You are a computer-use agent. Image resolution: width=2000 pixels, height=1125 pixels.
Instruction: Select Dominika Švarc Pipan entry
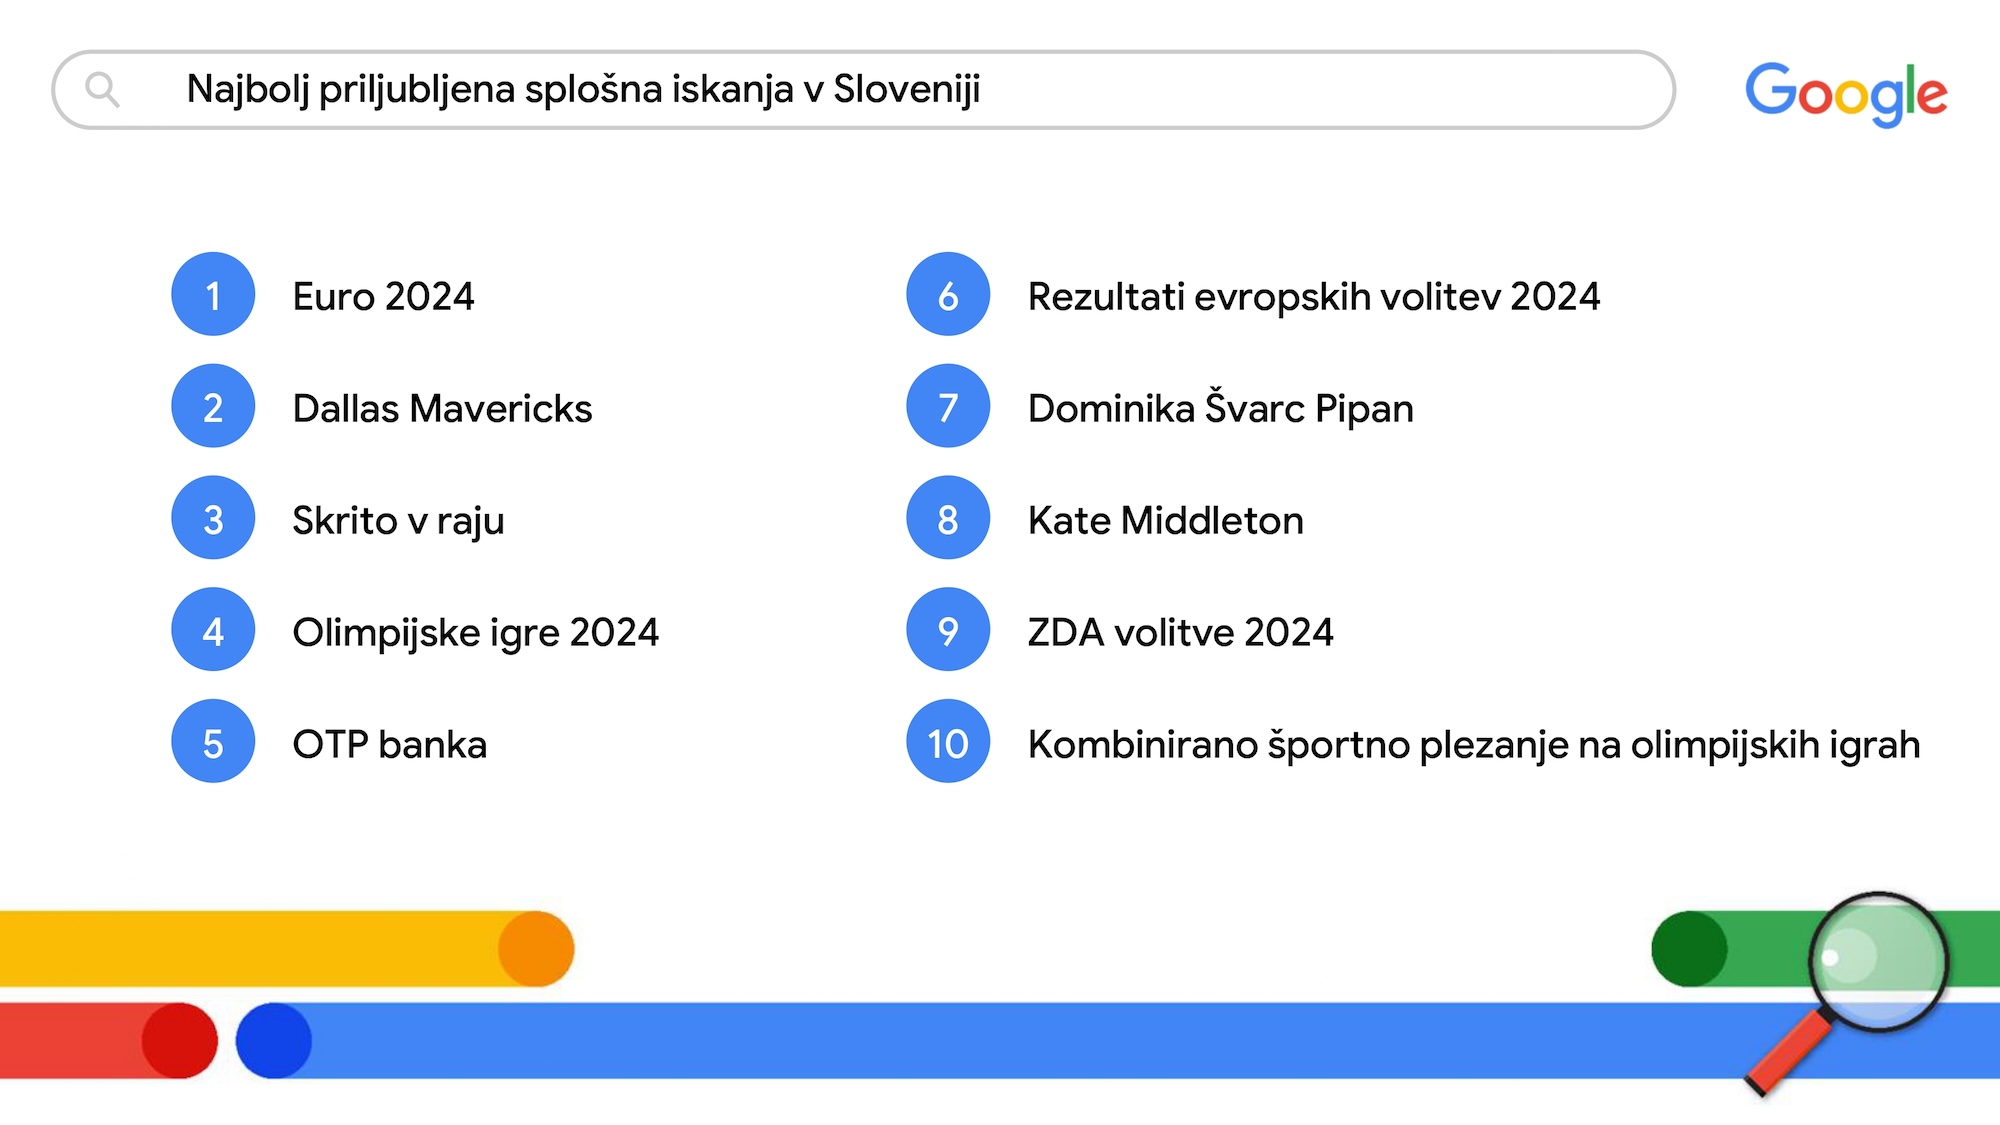[1220, 409]
